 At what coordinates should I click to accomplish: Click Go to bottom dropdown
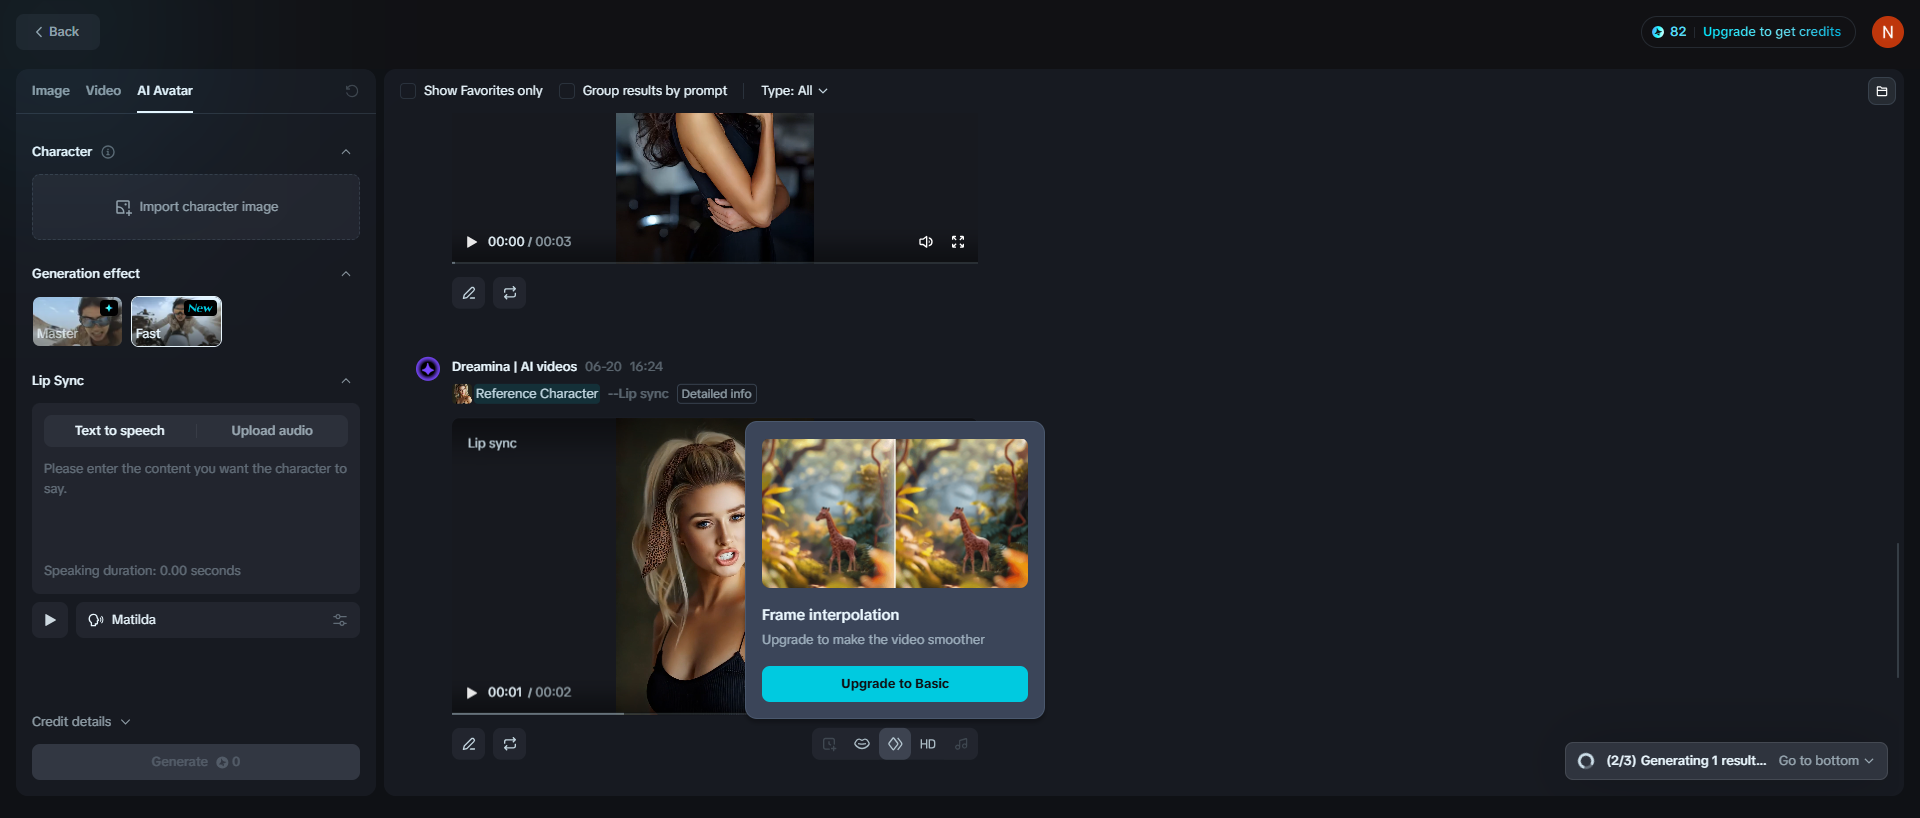(x=1826, y=761)
